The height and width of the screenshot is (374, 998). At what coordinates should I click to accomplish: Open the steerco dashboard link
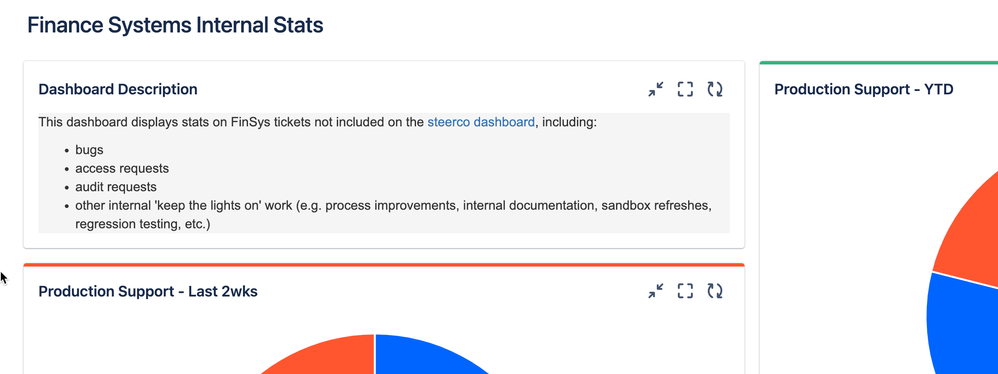click(481, 122)
